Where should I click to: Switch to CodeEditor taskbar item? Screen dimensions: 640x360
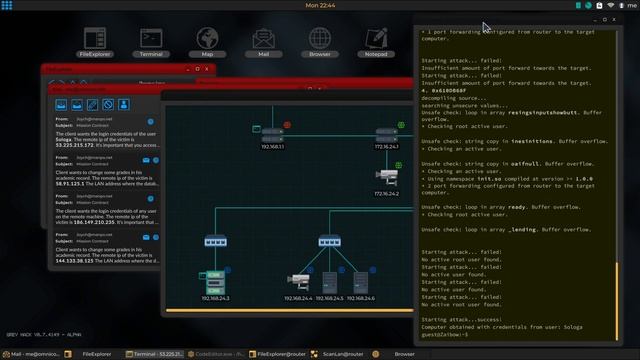tap(216, 354)
